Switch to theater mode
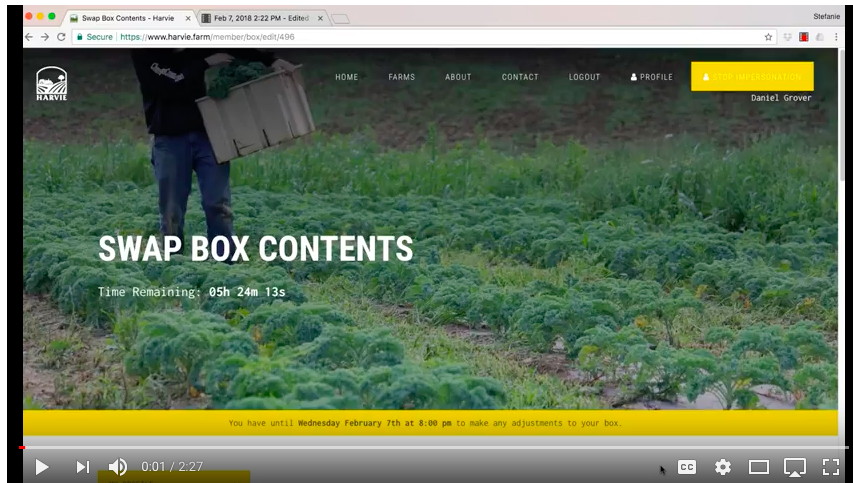Viewport: 853px width, 483px height. click(x=758, y=467)
